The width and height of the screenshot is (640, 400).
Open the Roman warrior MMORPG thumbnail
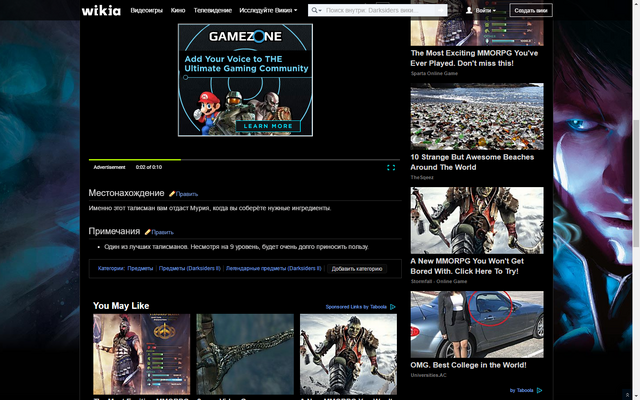pyautogui.click(x=142, y=354)
